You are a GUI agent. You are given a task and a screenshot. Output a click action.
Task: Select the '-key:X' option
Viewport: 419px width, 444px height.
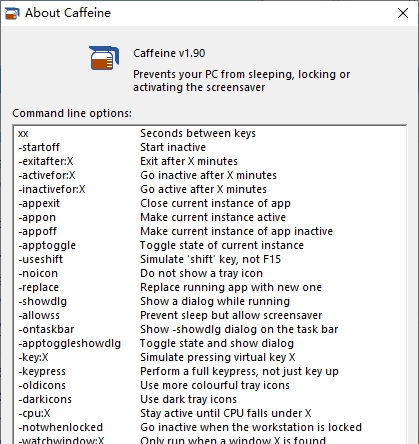pyautogui.click(x=33, y=357)
